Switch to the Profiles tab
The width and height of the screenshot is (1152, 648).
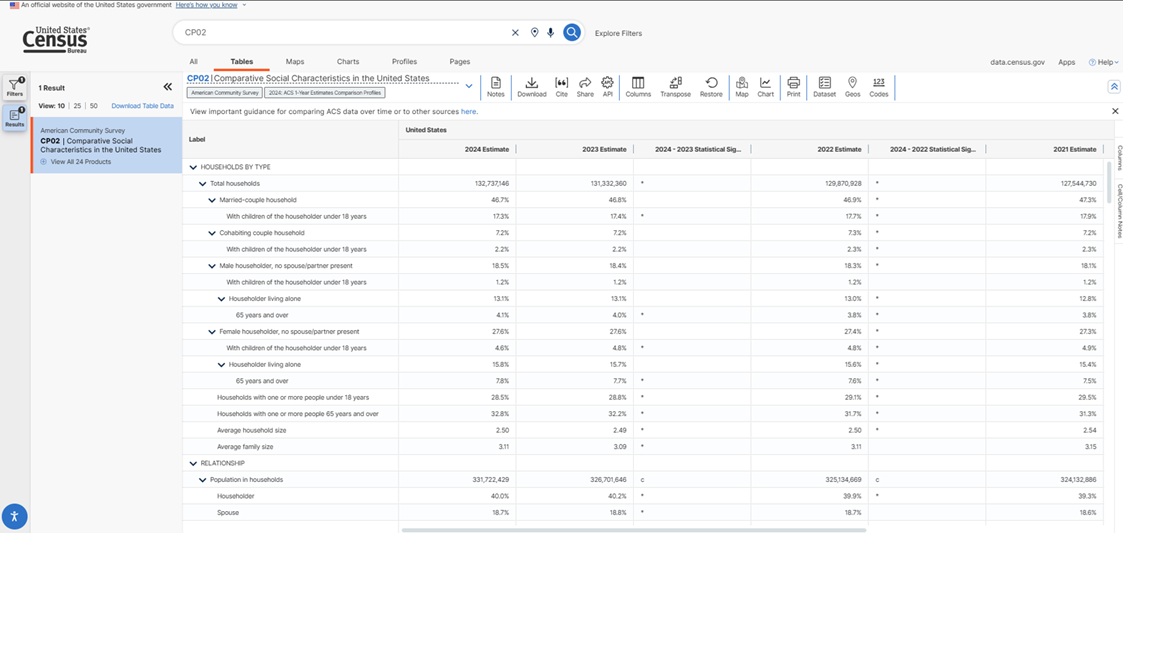(x=404, y=62)
